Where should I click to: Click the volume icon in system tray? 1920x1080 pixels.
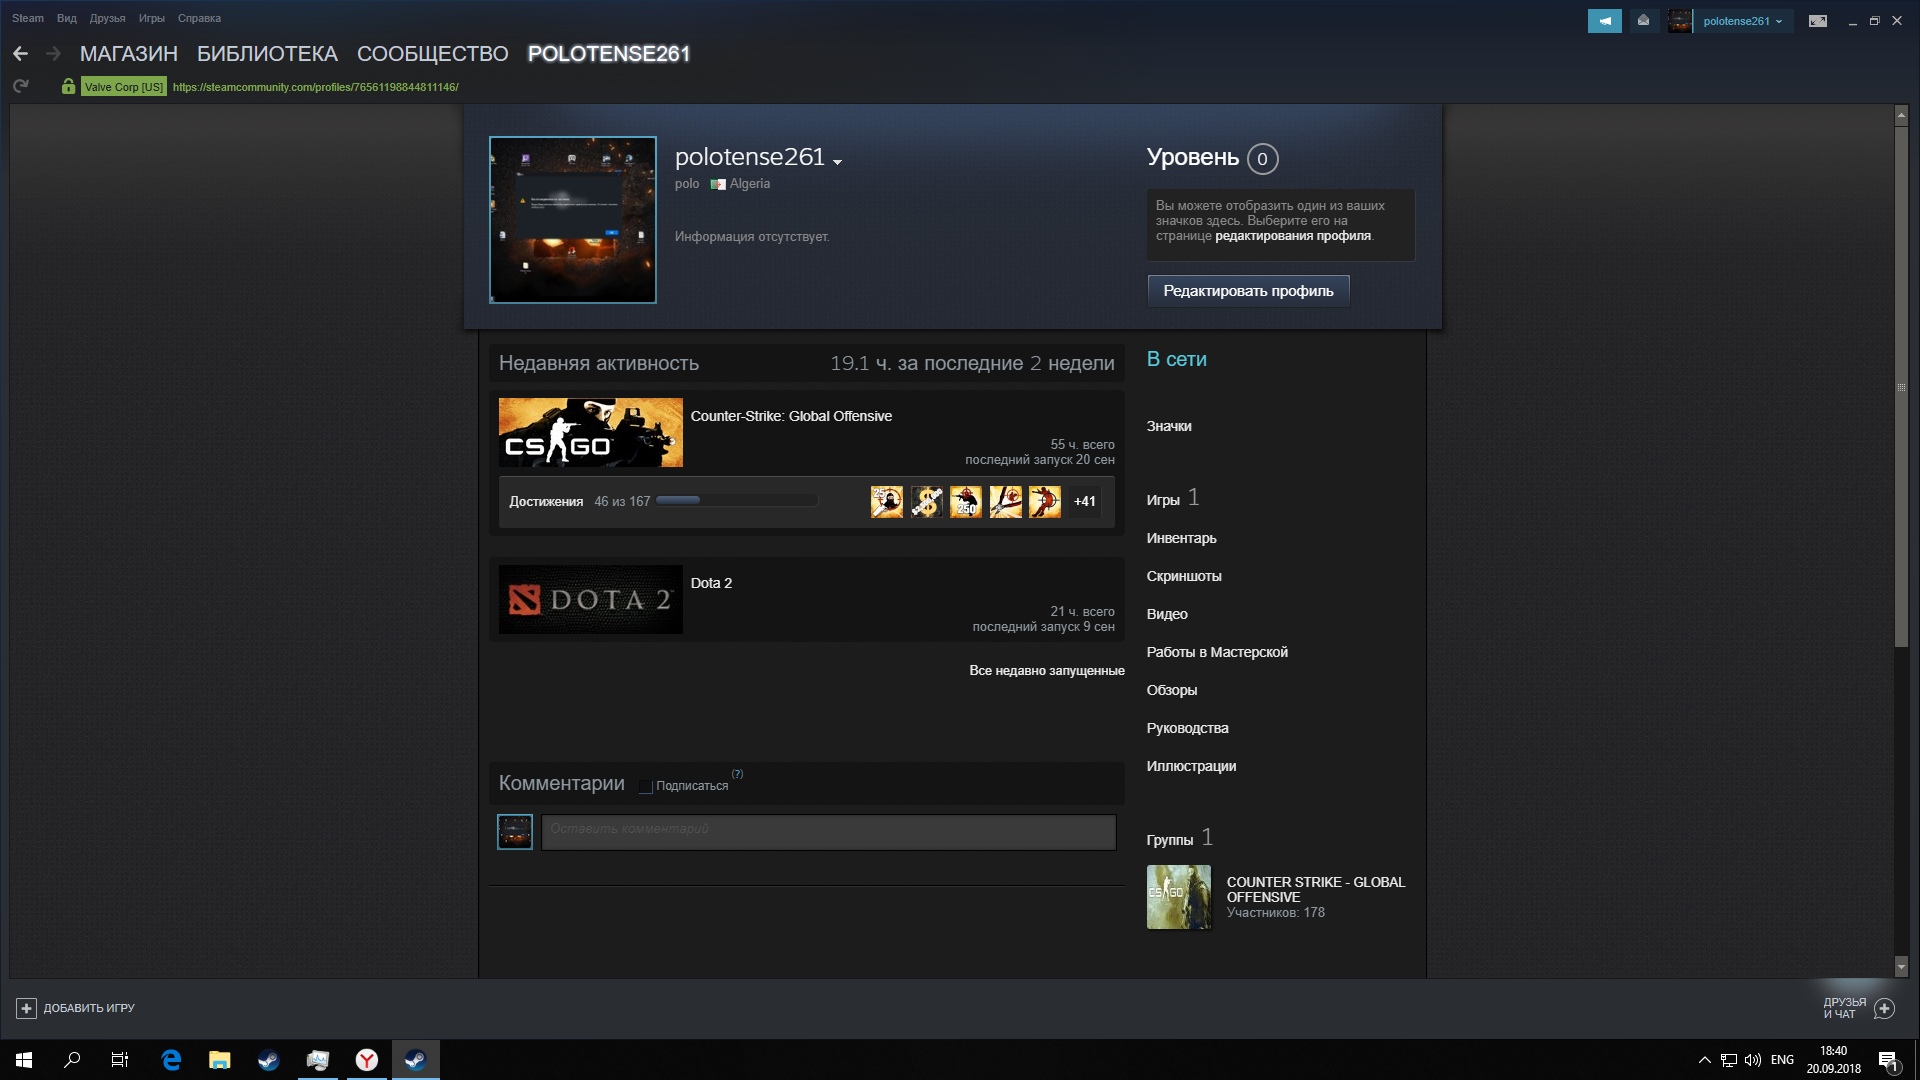pos(1753,1060)
